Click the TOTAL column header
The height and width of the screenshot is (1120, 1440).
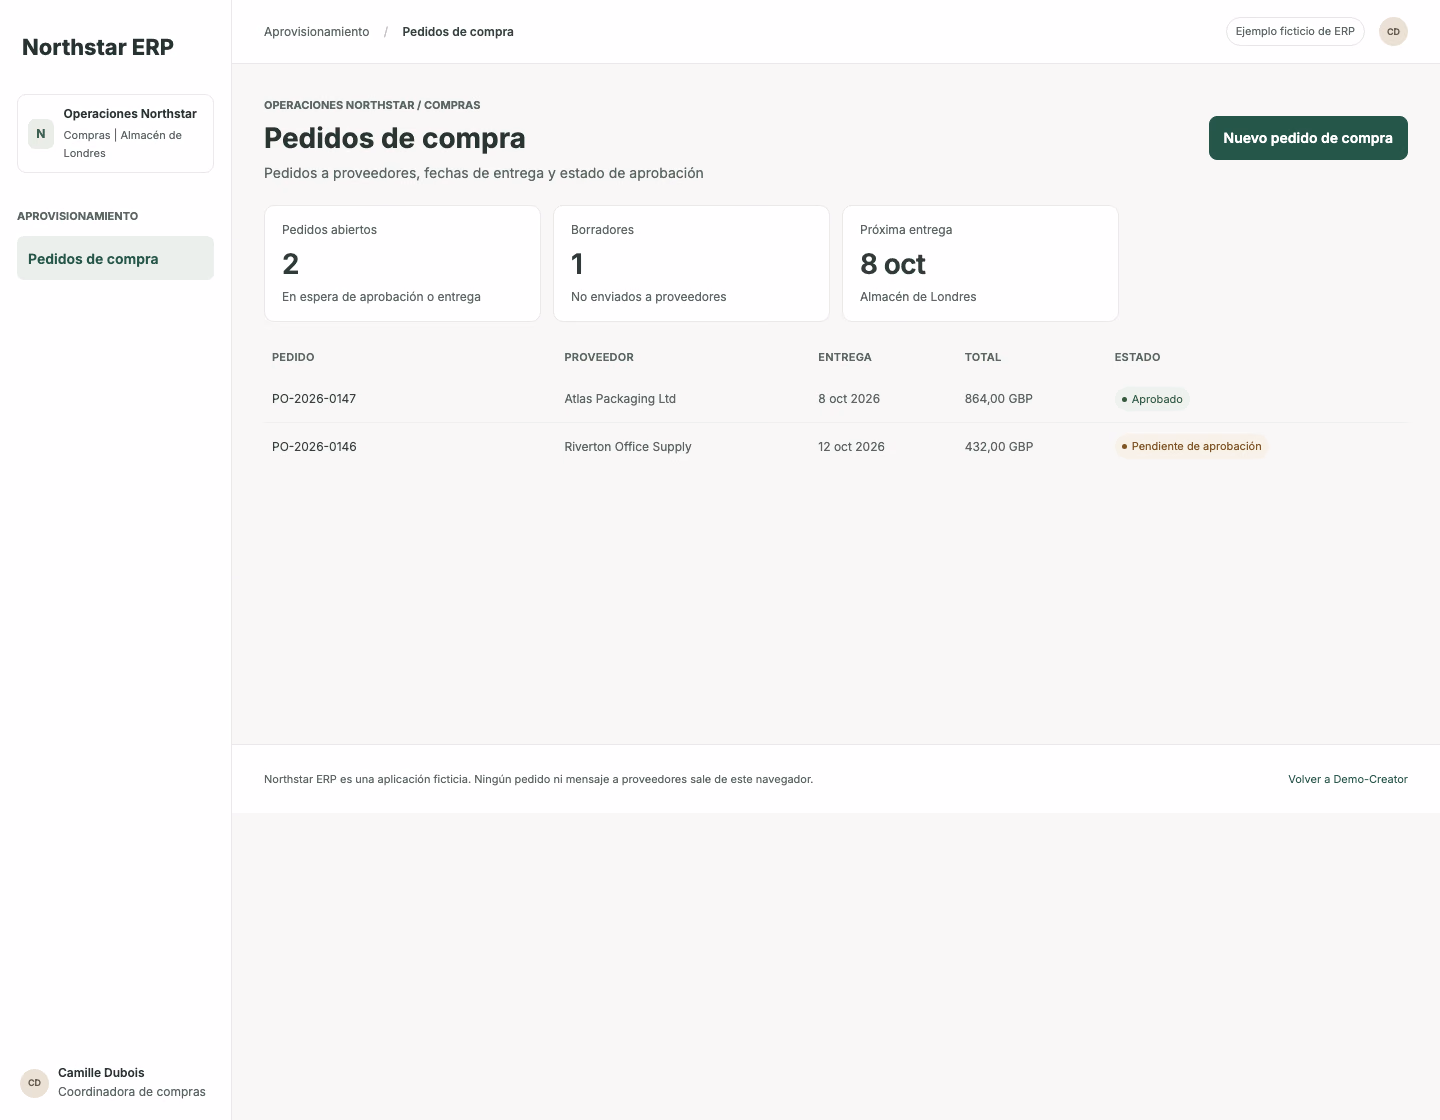click(x=983, y=357)
